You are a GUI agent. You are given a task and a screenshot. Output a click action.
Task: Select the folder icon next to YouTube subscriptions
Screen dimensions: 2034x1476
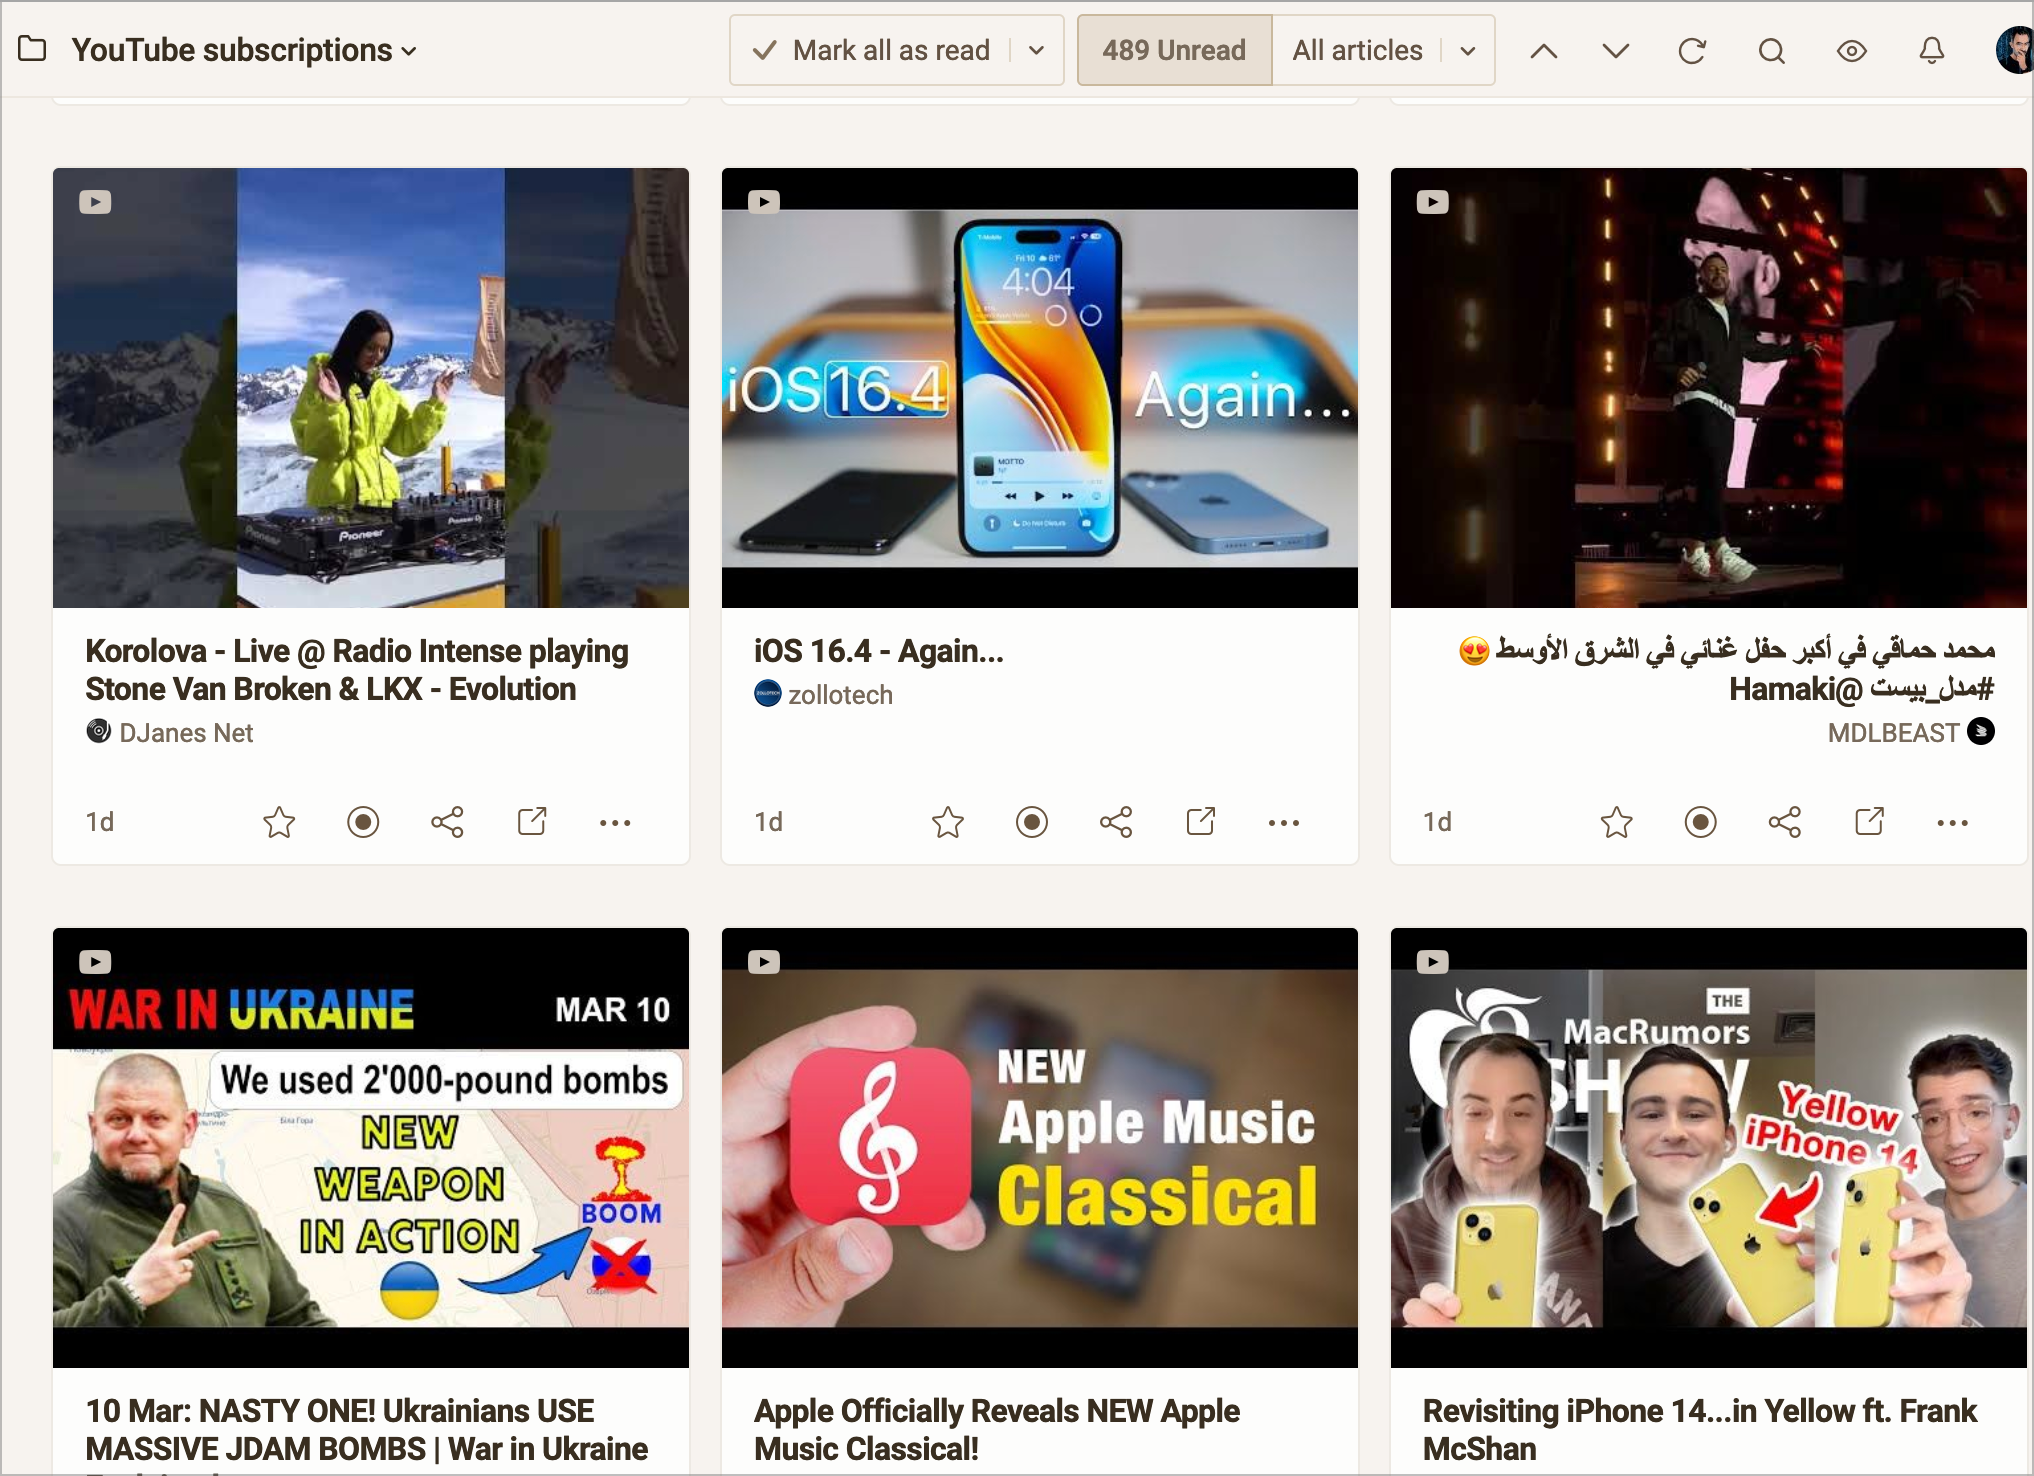pos(33,48)
